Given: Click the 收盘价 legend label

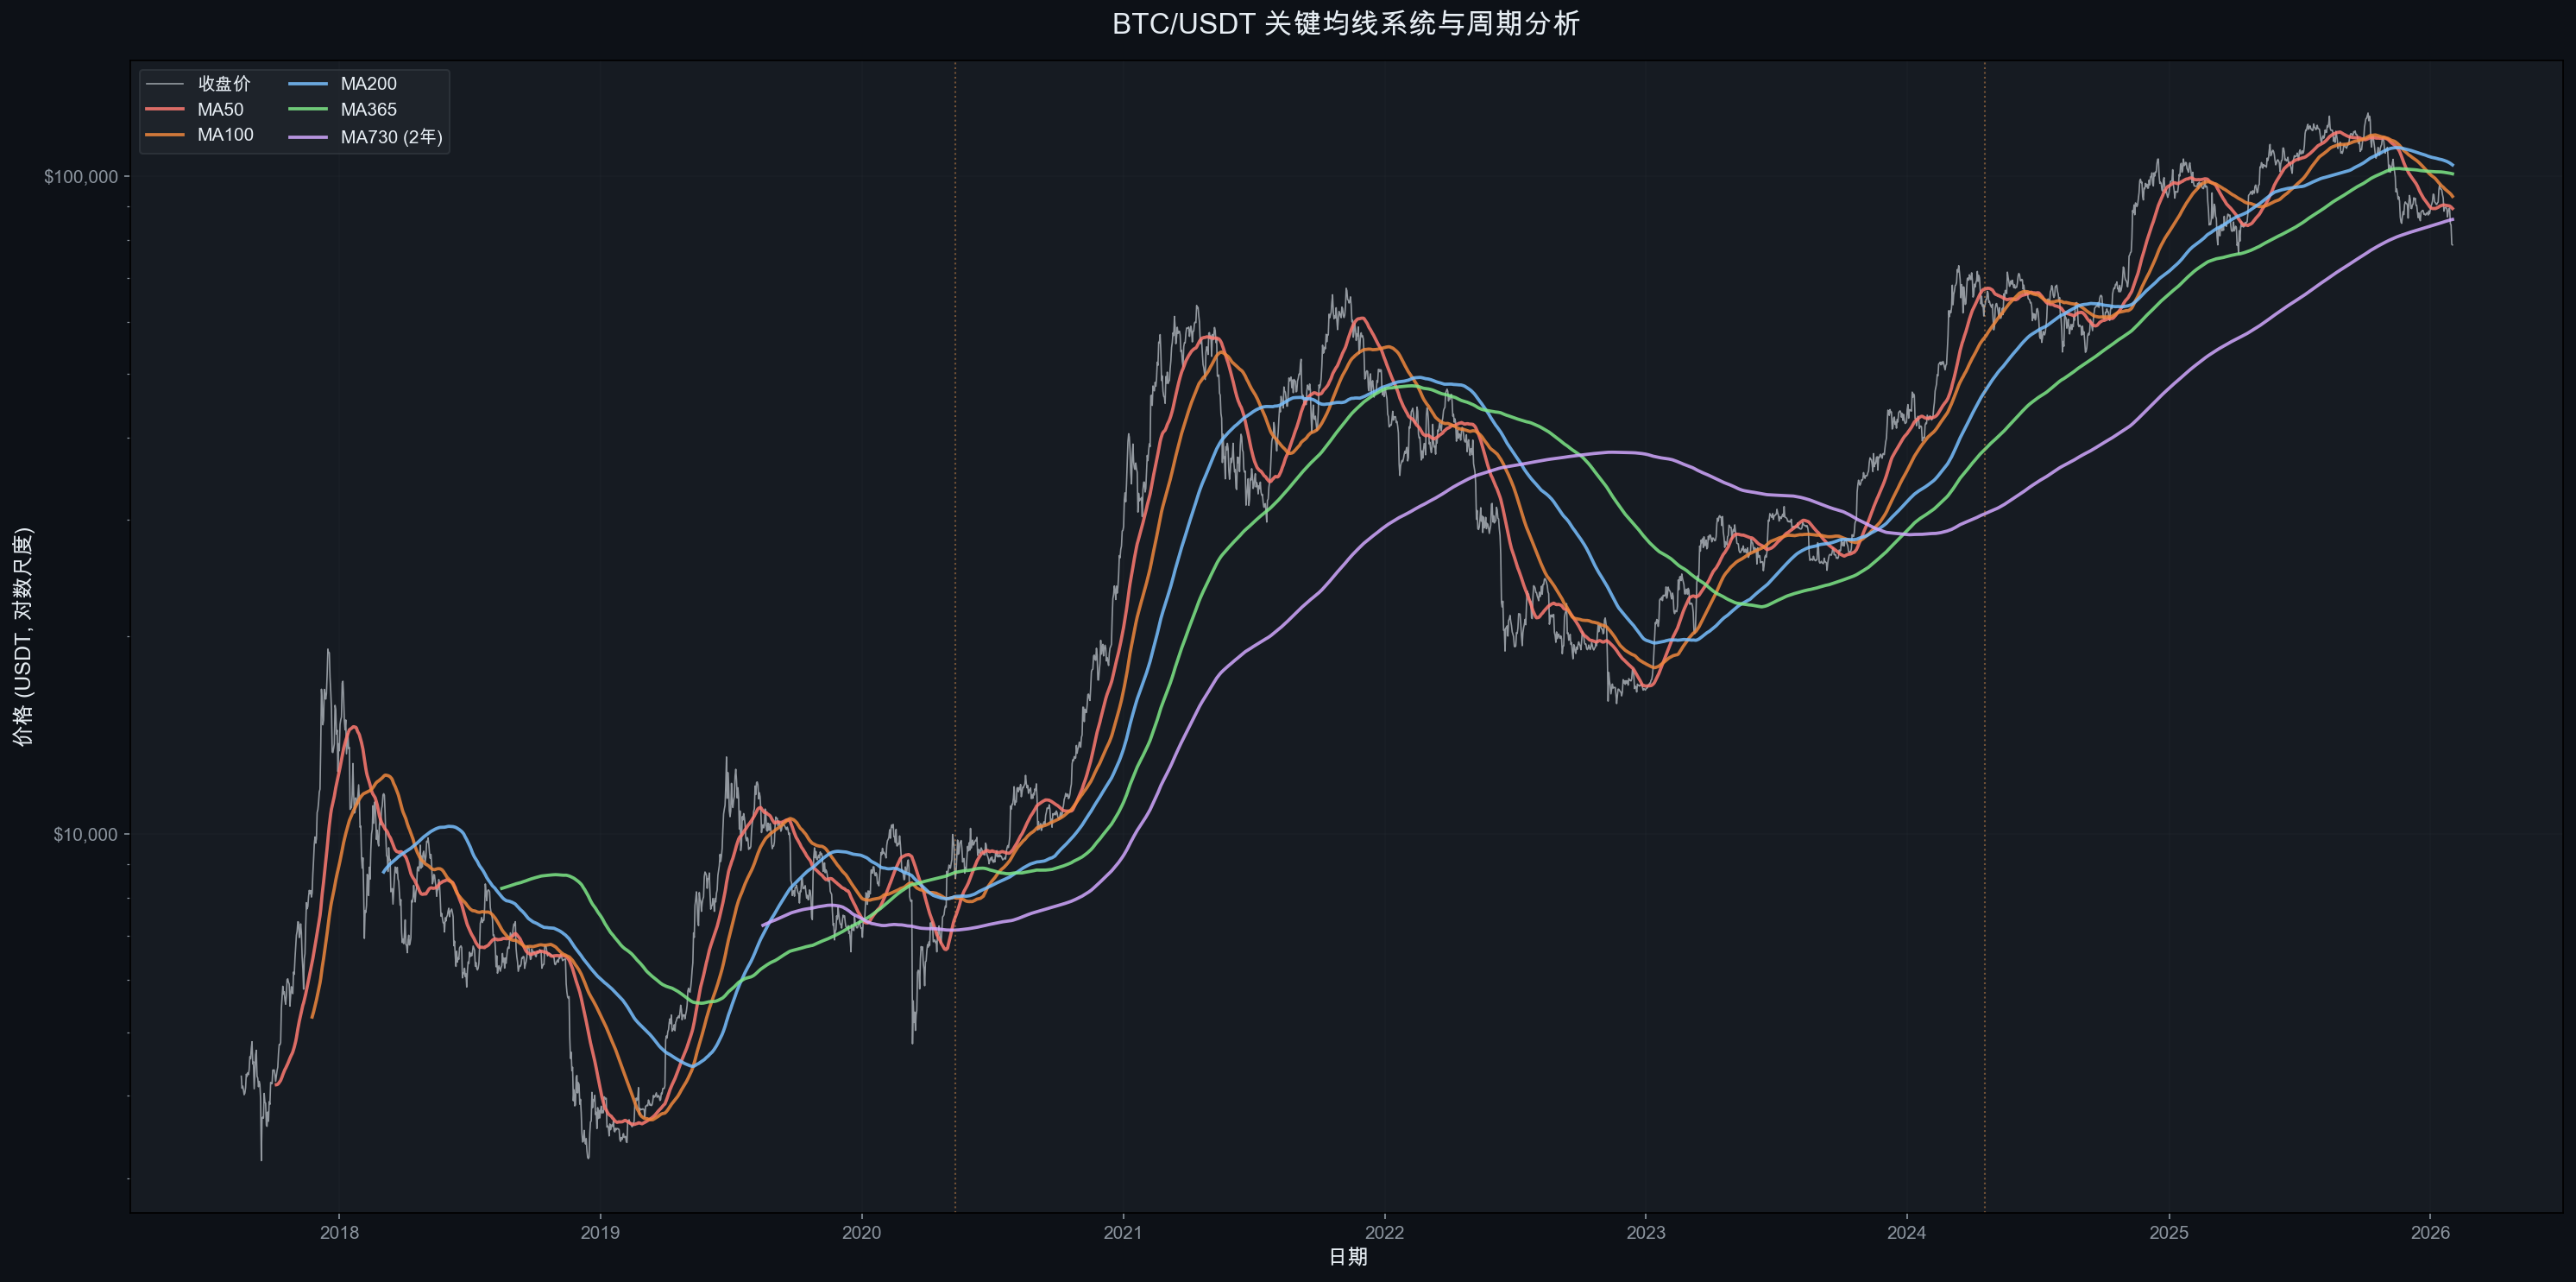Looking at the screenshot, I should coord(224,84).
